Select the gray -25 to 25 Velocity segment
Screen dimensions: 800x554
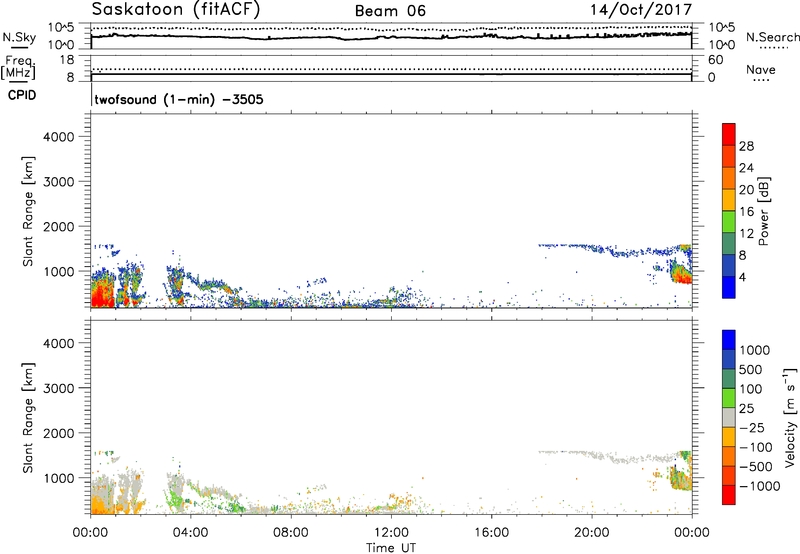click(x=729, y=417)
